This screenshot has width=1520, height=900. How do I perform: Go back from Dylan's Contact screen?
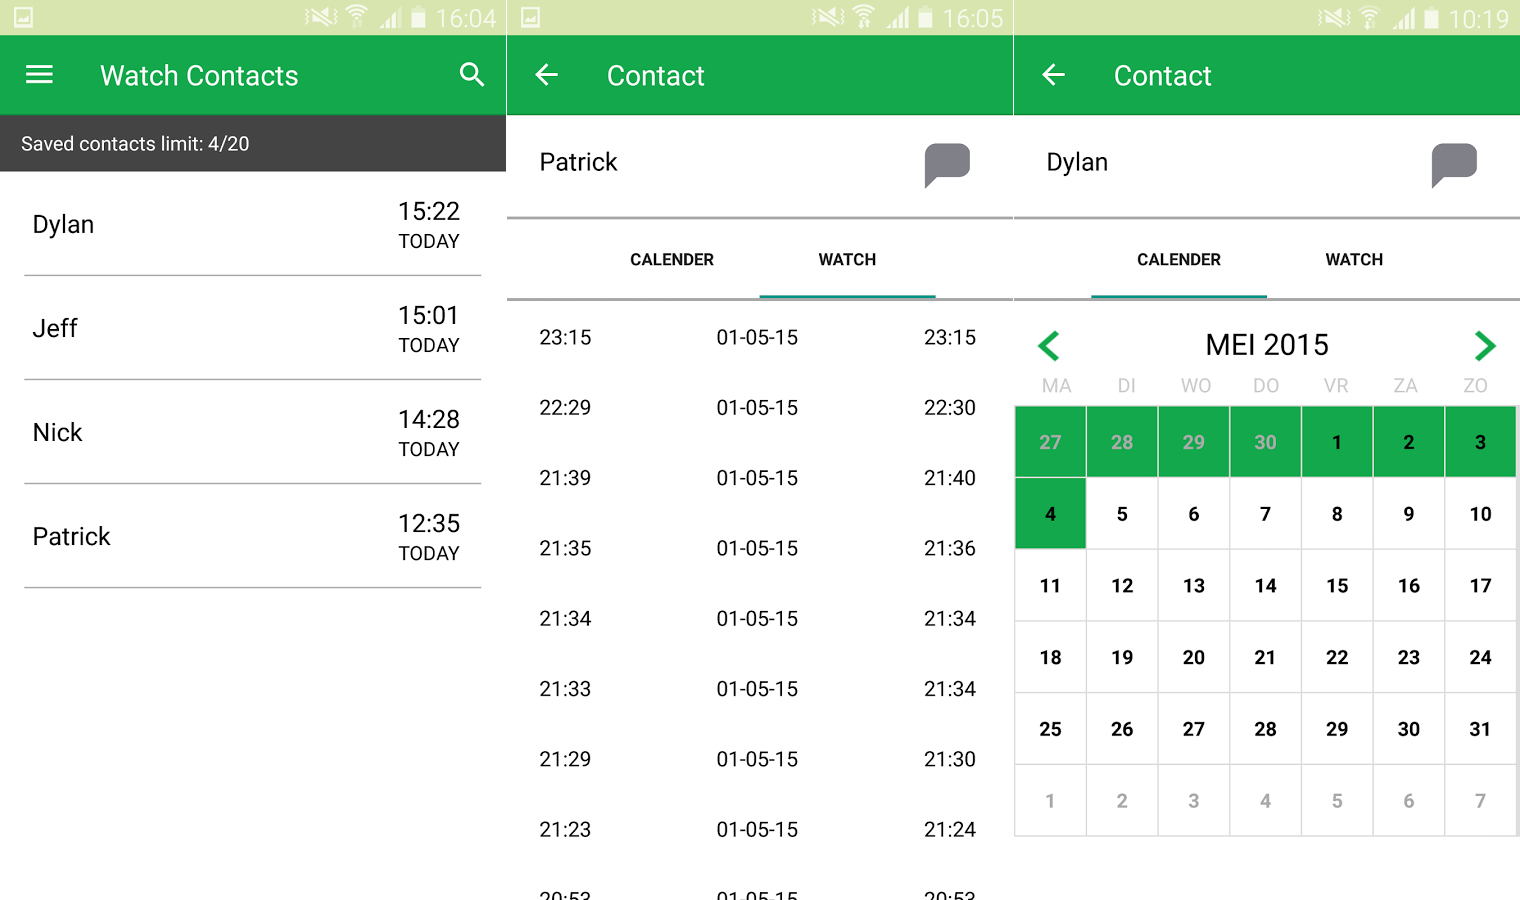click(1053, 75)
